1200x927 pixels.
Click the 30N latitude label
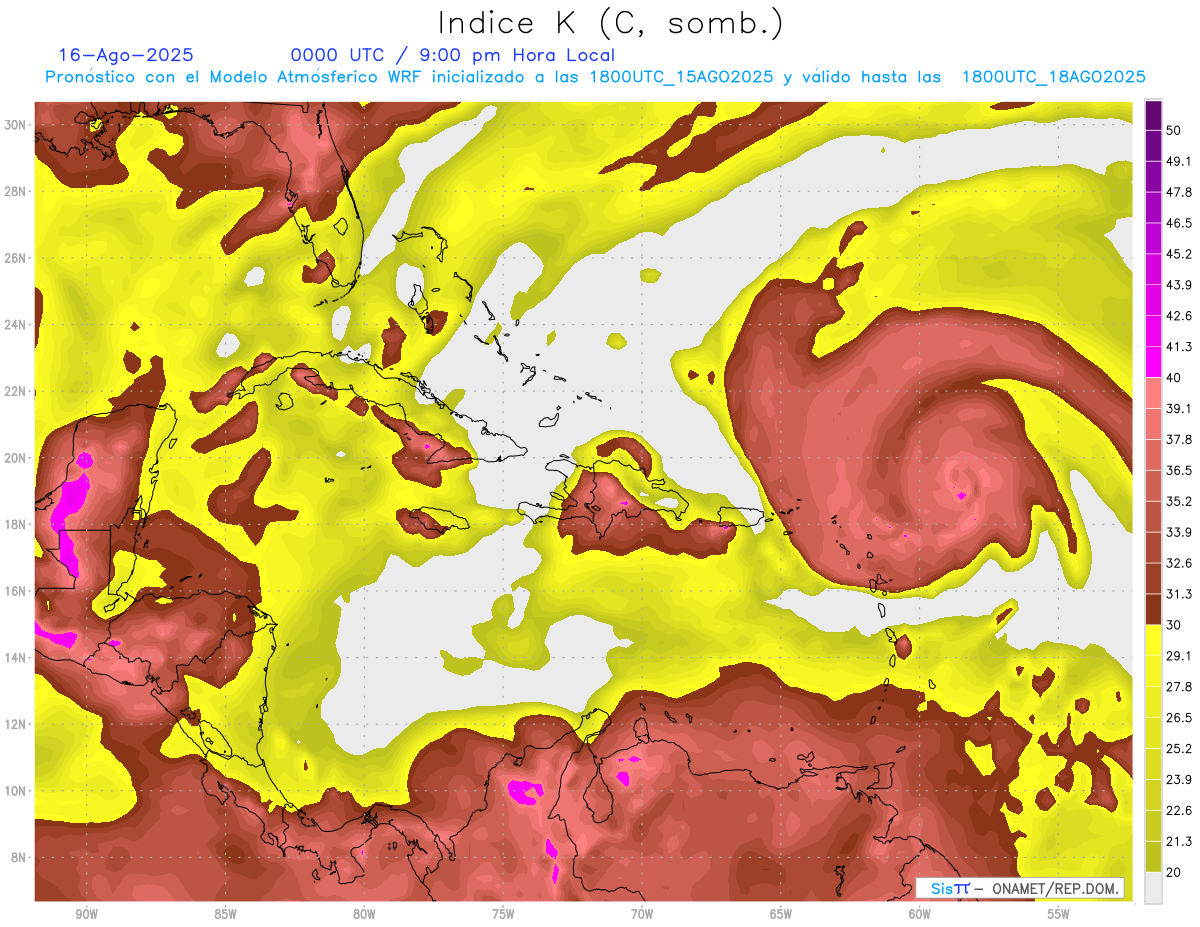(16, 125)
